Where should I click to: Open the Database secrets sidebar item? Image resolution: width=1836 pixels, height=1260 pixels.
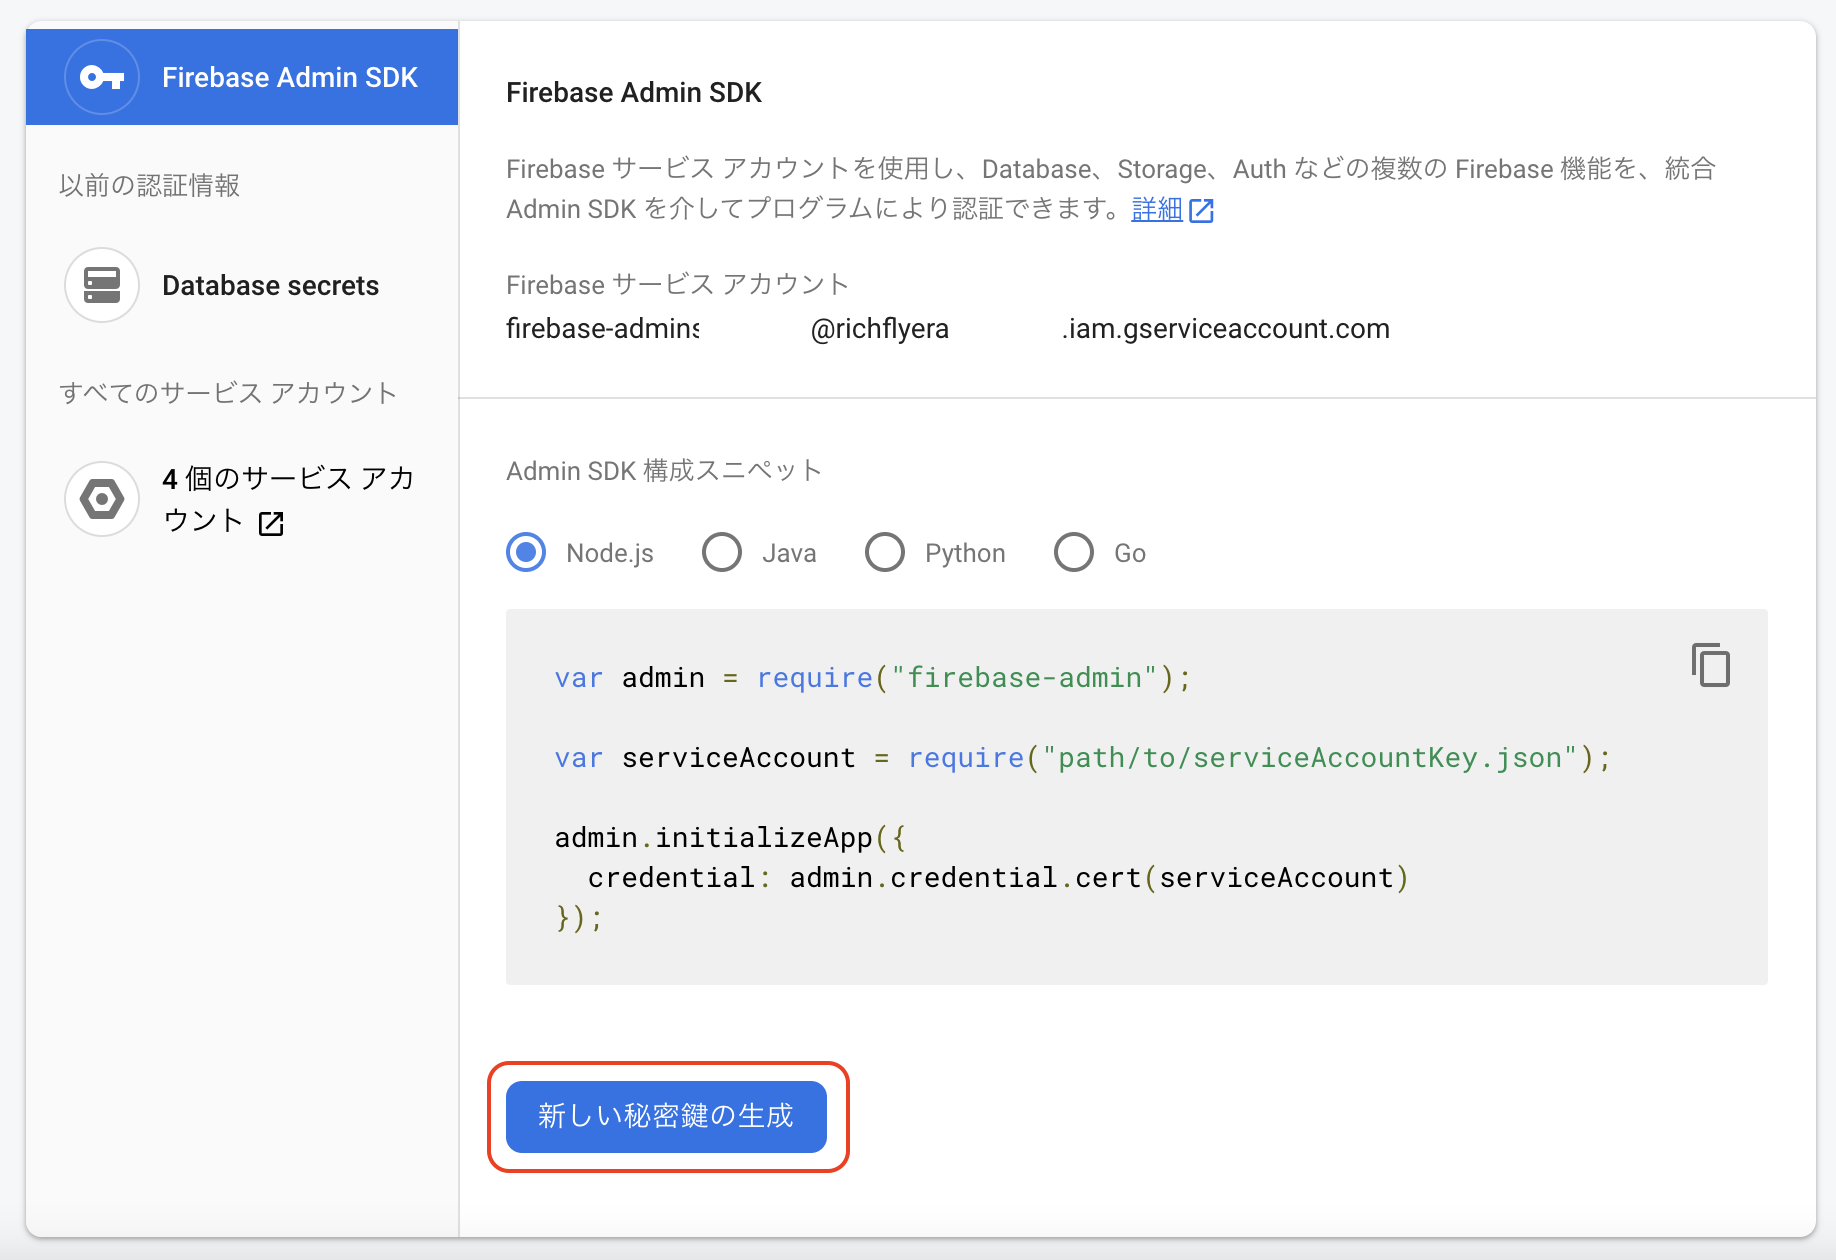242,285
